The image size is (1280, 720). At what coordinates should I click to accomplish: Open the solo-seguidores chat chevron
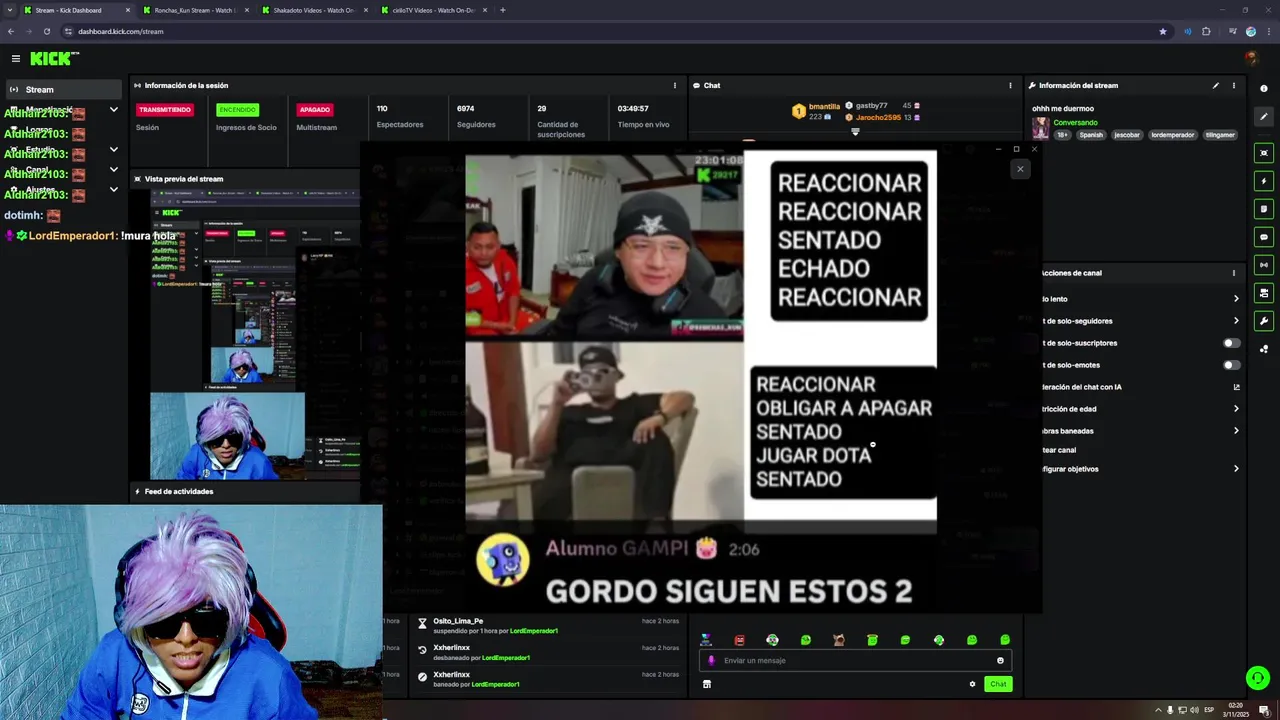click(x=1236, y=321)
